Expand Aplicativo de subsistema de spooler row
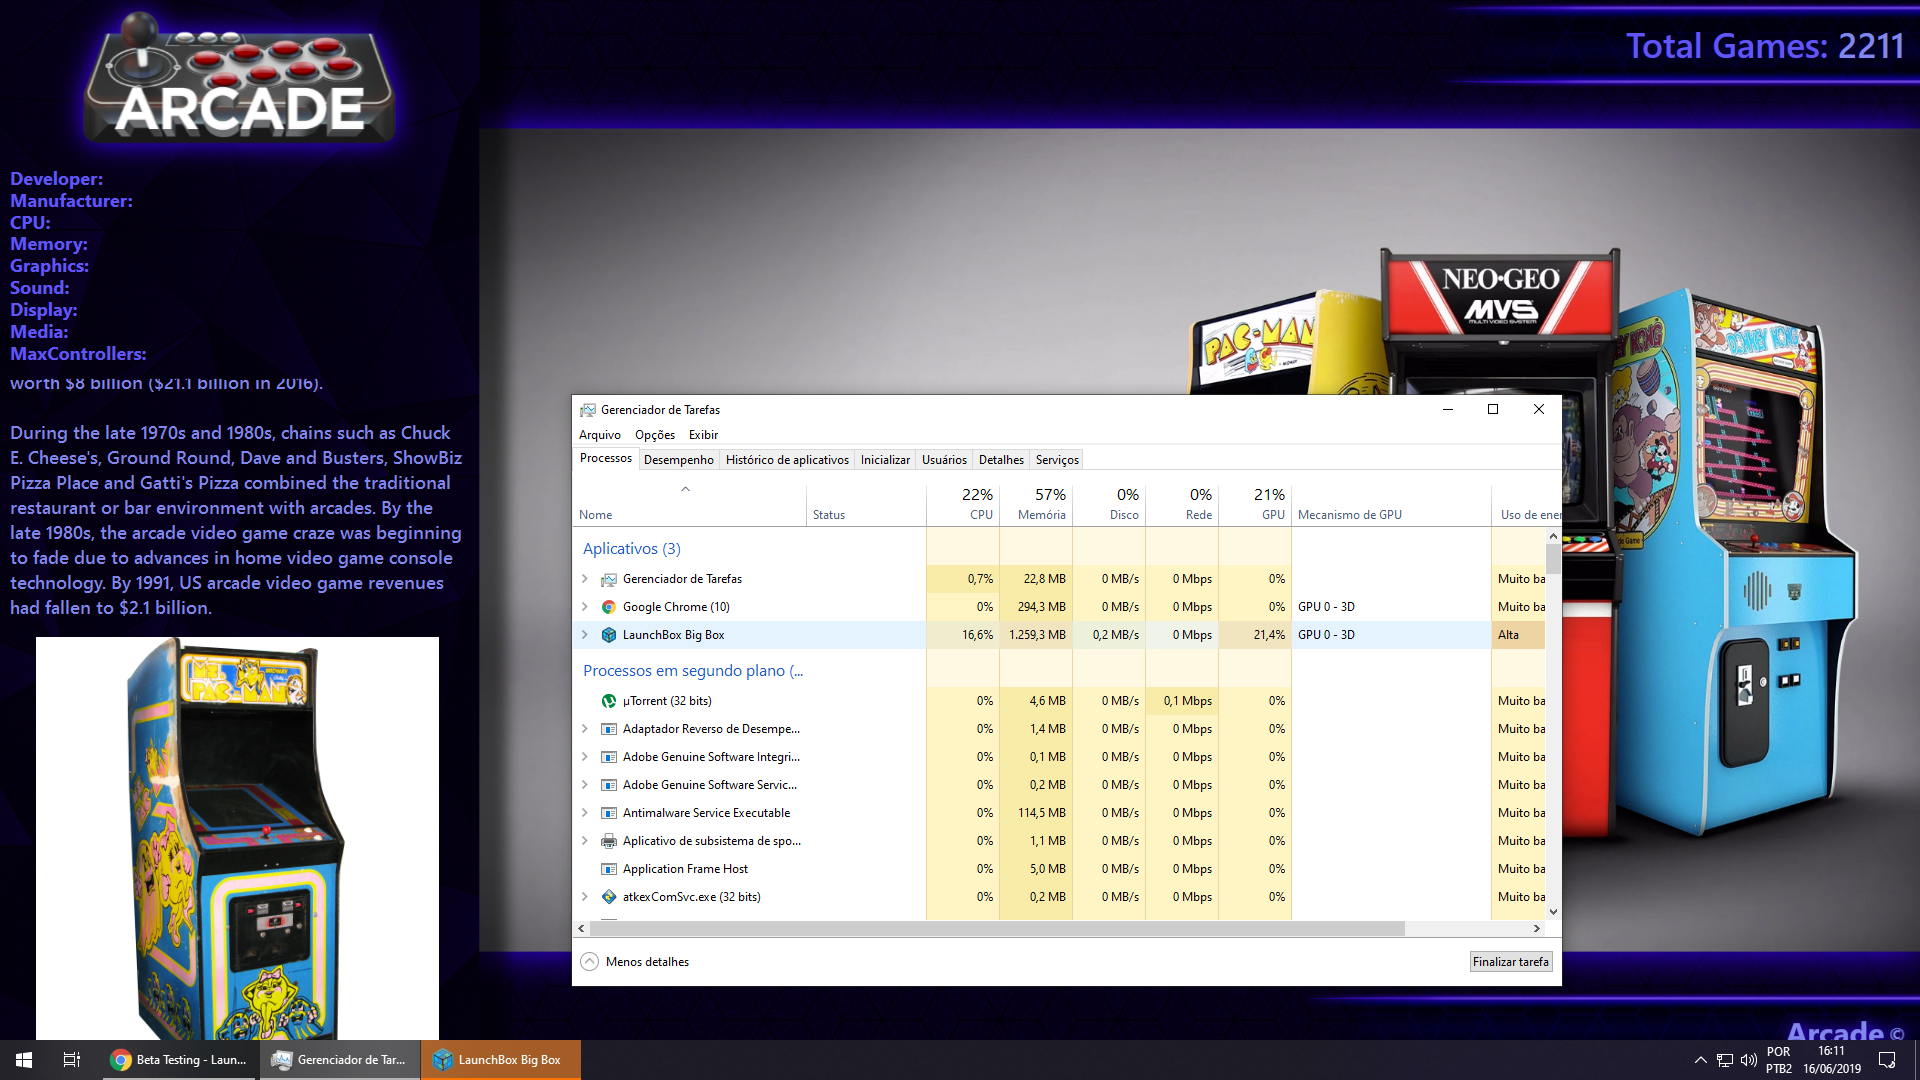The image size is (1920, 1080). tap(585, 841)
